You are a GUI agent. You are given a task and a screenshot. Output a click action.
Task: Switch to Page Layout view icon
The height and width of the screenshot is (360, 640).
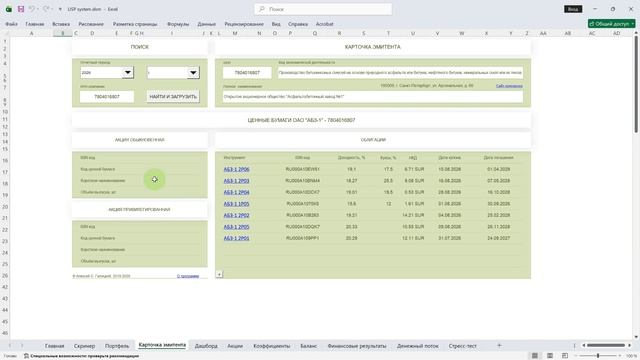[550, 356]
